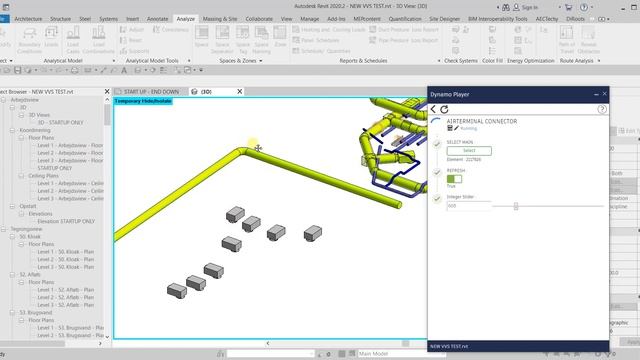Image resolution: width=640 pixels, height=360 pixels.
Task: Click Sign In in the title bar
Action: [x=530, y=7]
